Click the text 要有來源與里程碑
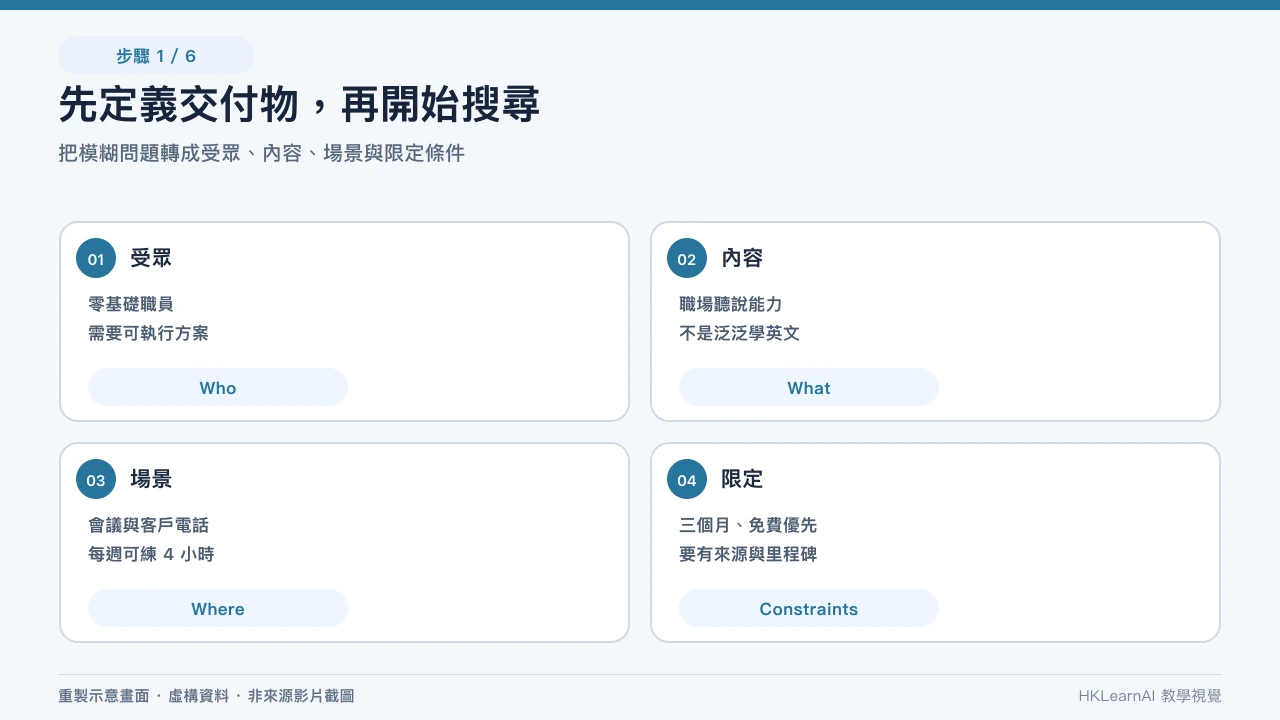 pos(748,554)
